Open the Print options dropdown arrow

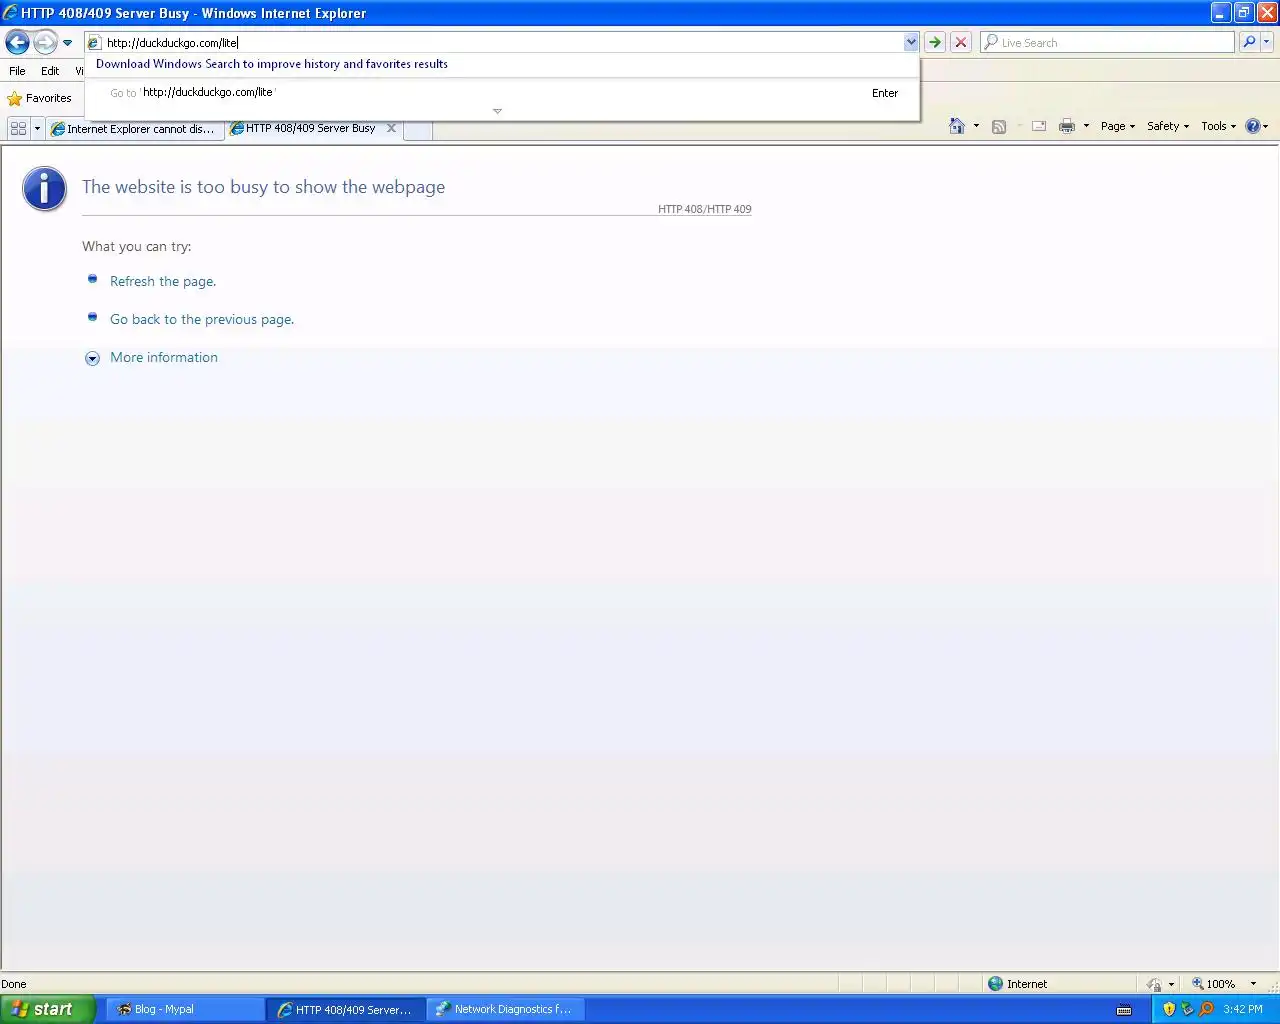[x=1086, y=126]
